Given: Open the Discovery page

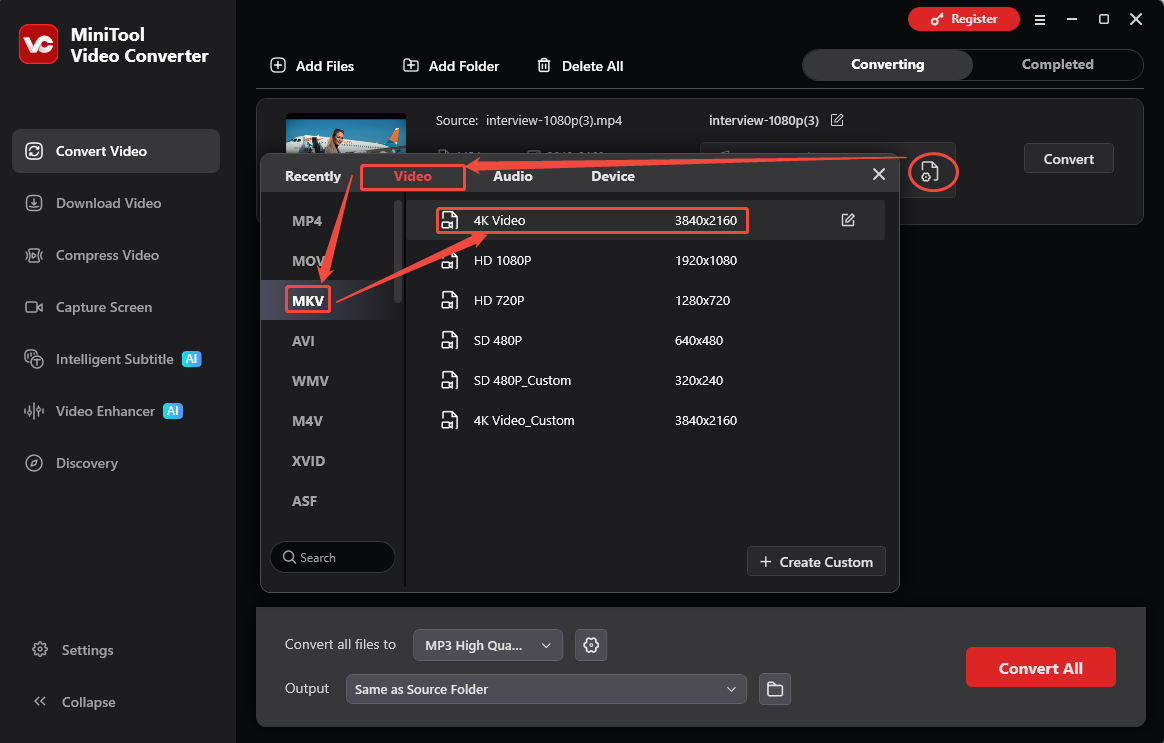Looking at the screenshot, I should (x=71, y=463).
